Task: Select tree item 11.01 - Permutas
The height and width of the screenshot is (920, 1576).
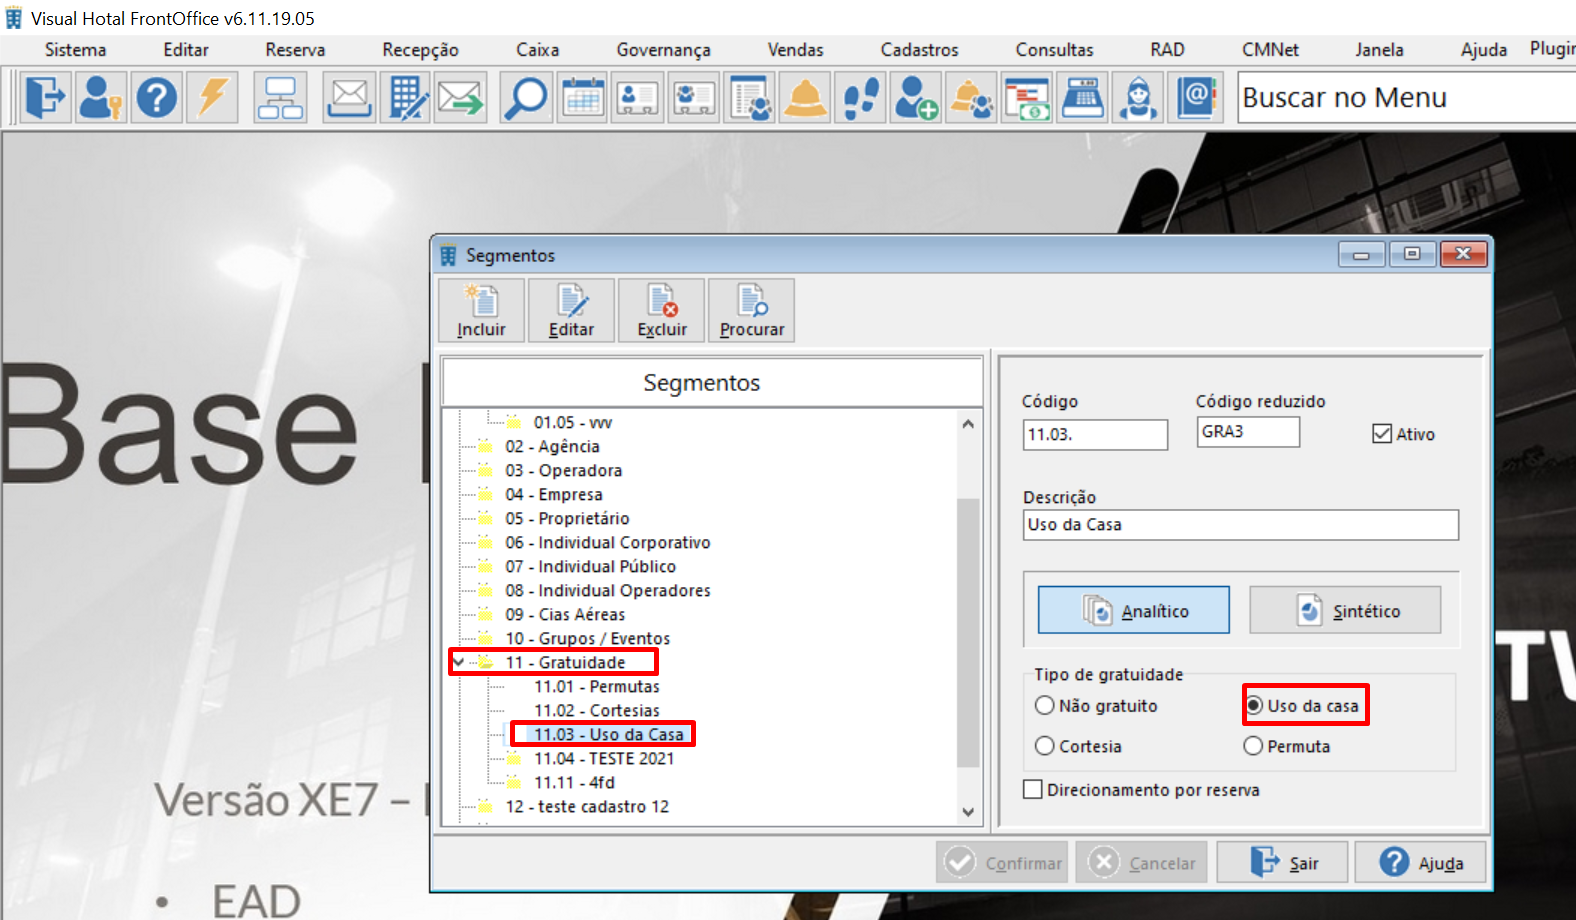Action: [x=597, y=686]
